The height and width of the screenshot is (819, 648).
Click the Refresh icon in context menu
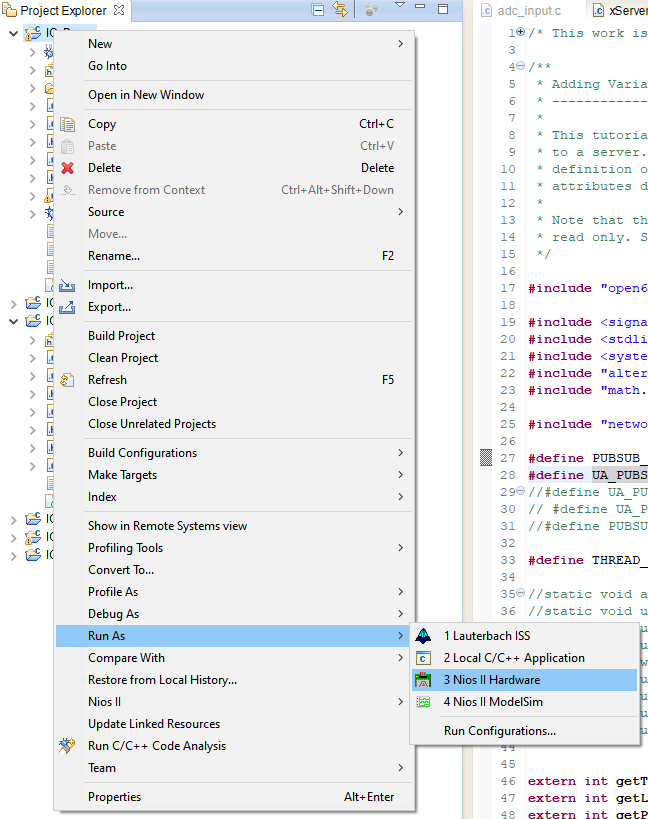pos(68,380)
